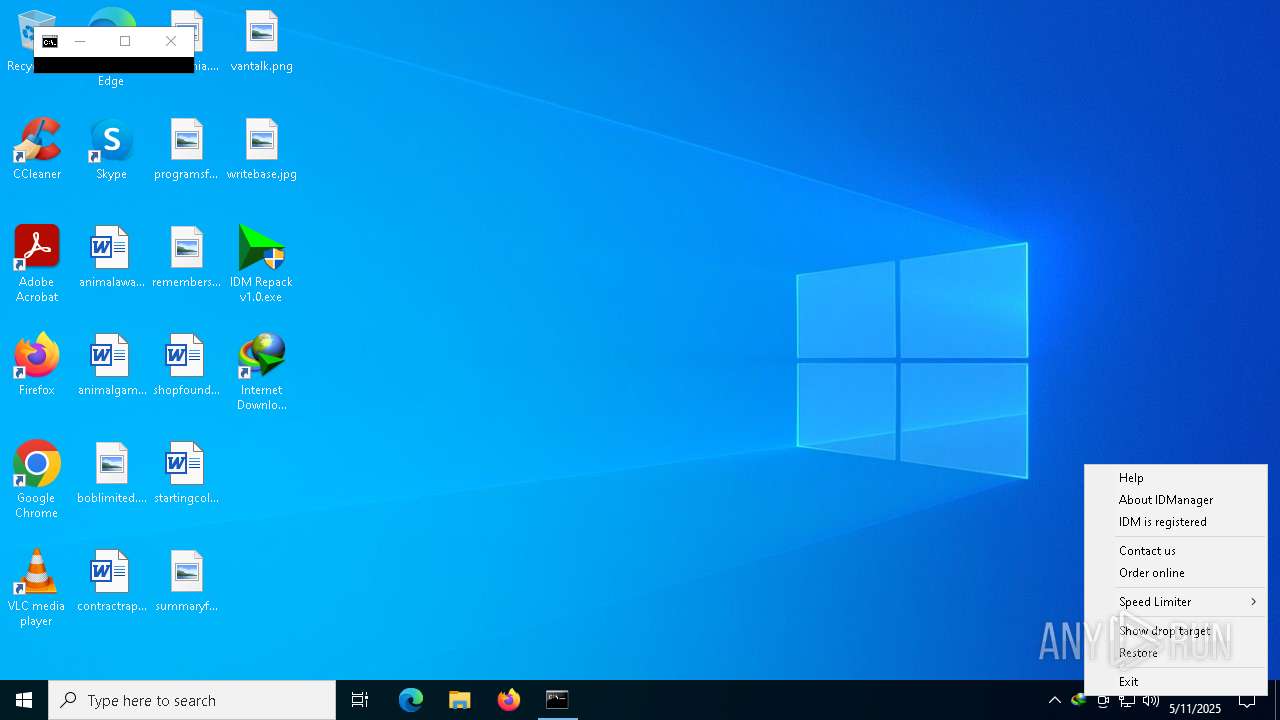Open the volume tray icon
This screenshot has width=1280, height=720.
pos(1151,700)
